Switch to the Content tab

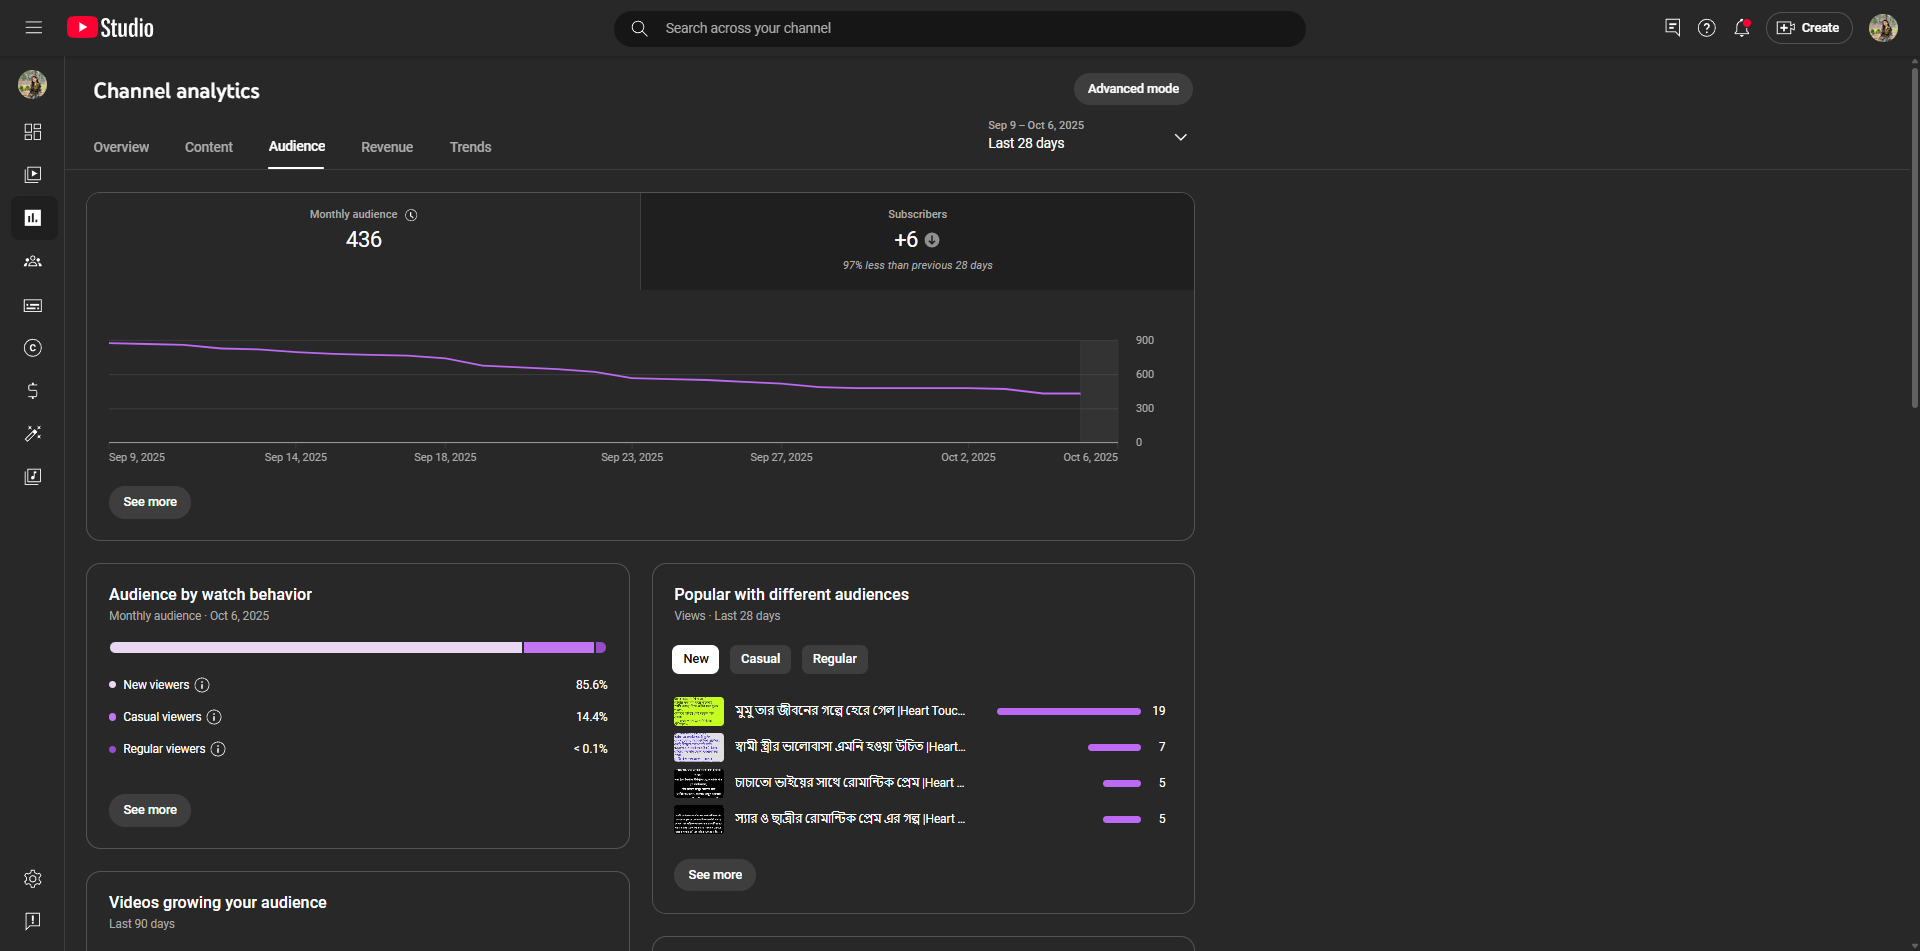[209, 147]
